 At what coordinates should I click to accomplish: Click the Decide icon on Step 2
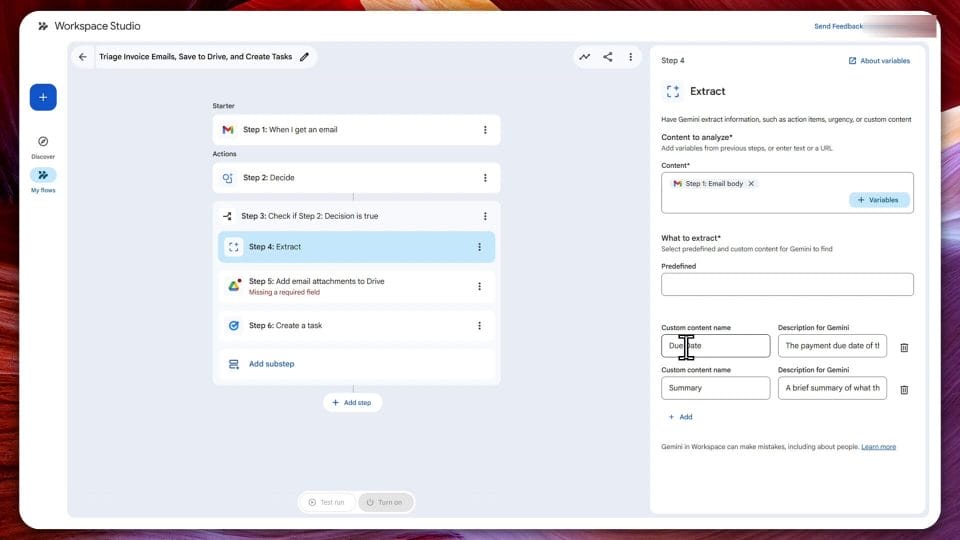pyautogui.click(x=228, y=178)
